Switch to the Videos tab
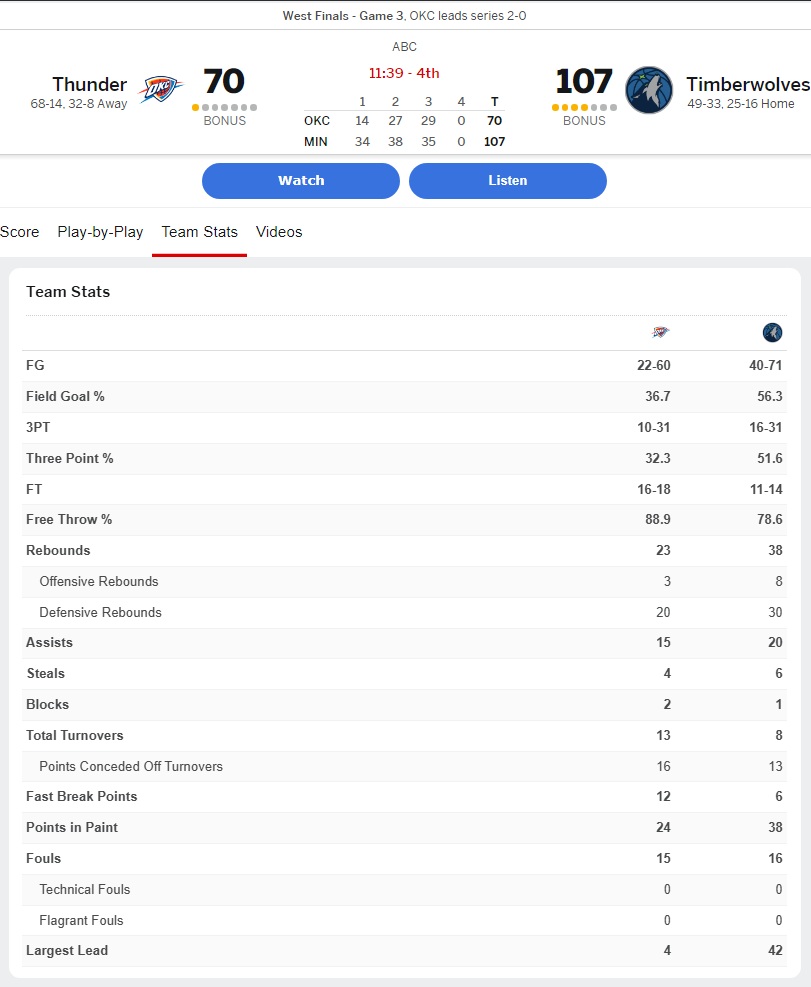811x987 pixels. 279,232
